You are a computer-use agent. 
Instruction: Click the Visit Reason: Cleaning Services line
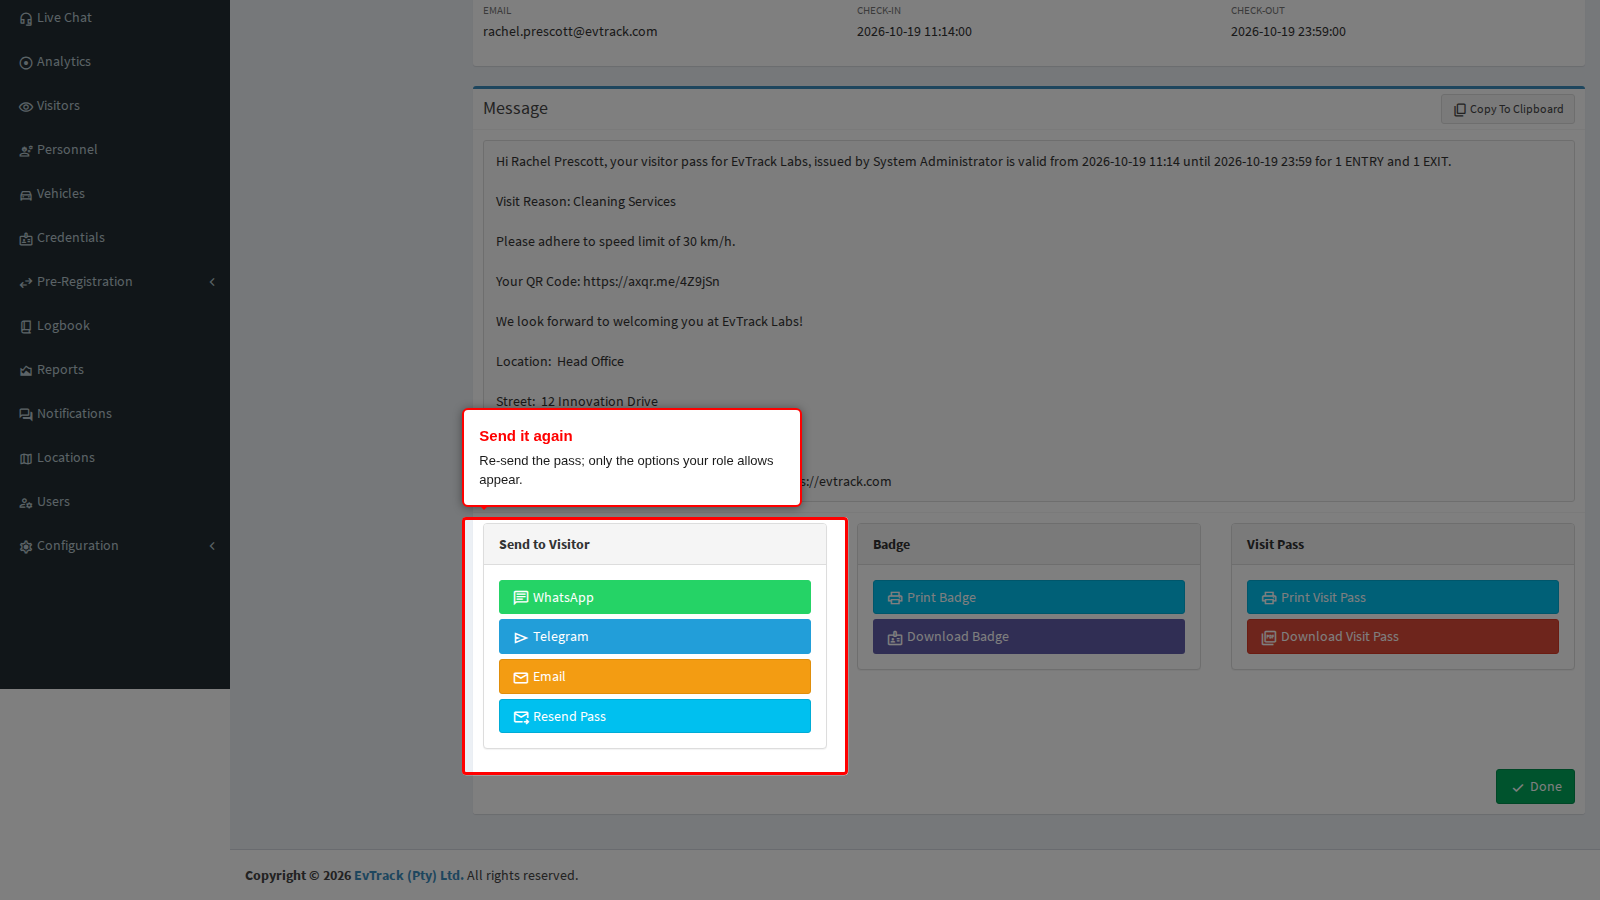pos(586,202)
